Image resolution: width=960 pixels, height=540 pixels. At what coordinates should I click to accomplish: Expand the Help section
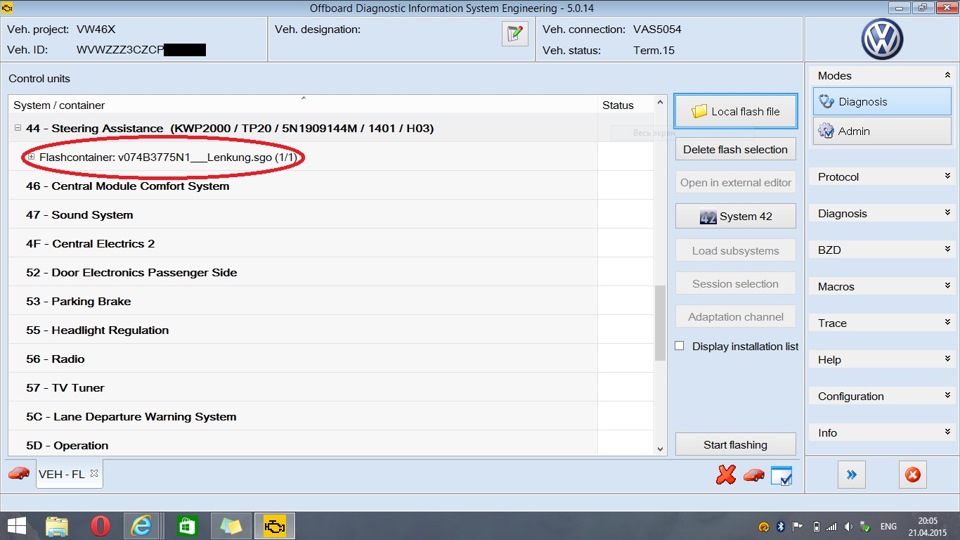[947, 359]
